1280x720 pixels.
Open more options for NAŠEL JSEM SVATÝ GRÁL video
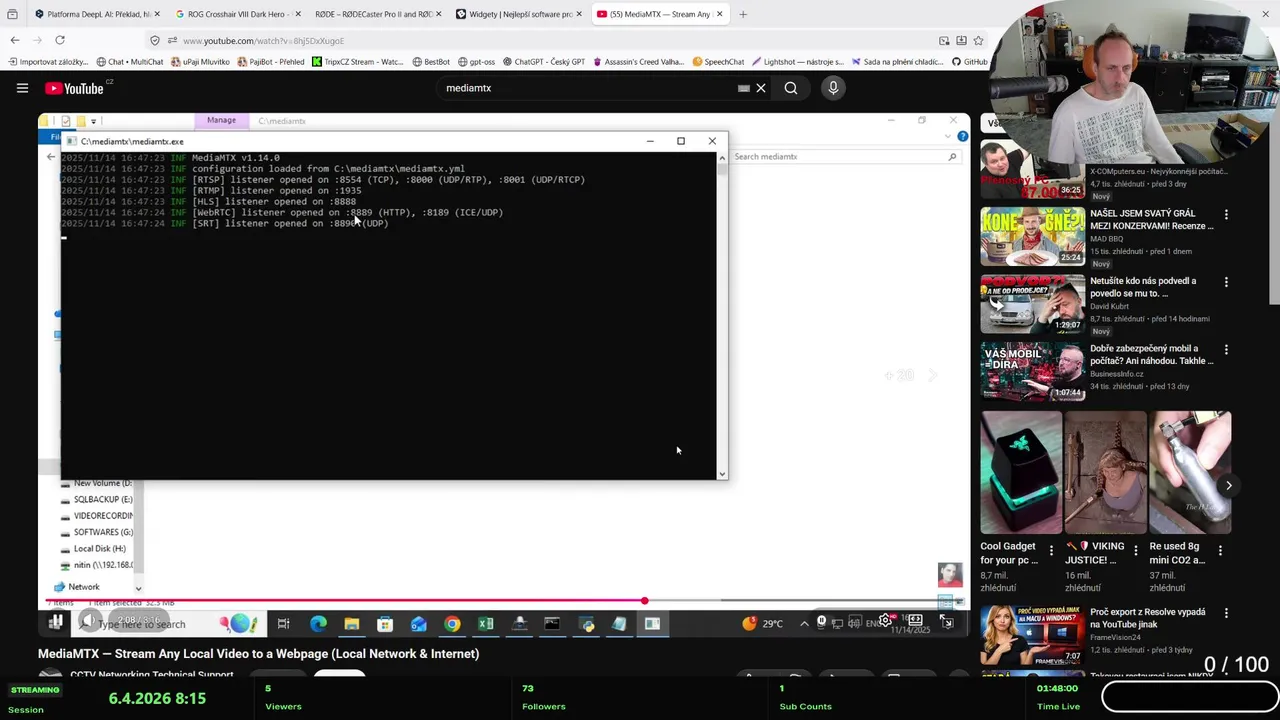pyautogui.click(x=1226, y=214)
